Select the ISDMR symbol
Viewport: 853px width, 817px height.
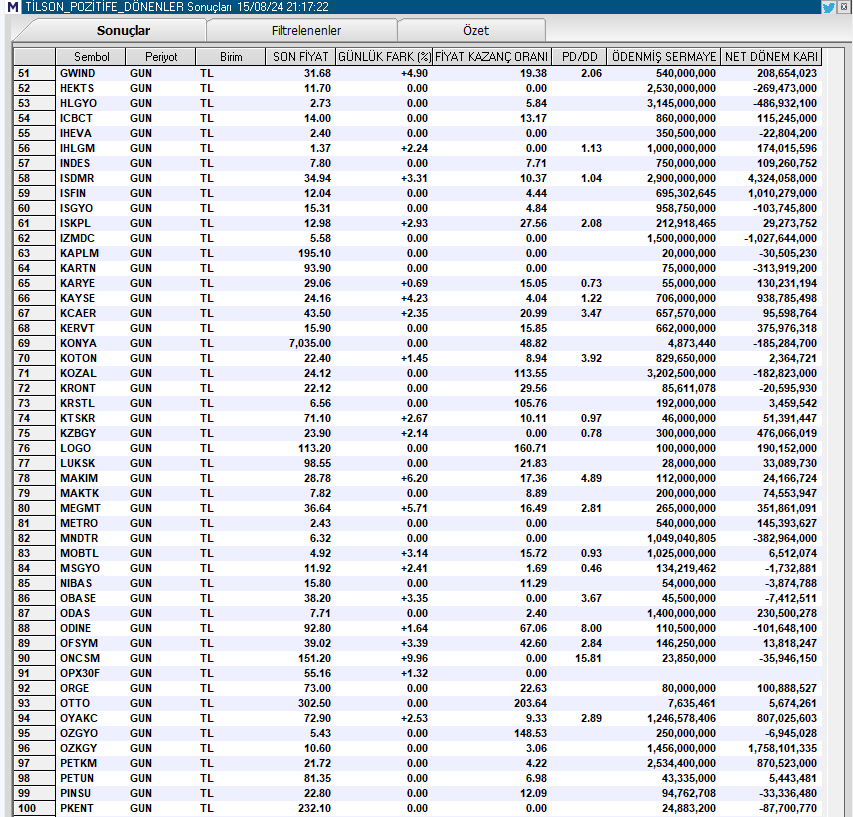pyautogui.click(x=77, y=178)
